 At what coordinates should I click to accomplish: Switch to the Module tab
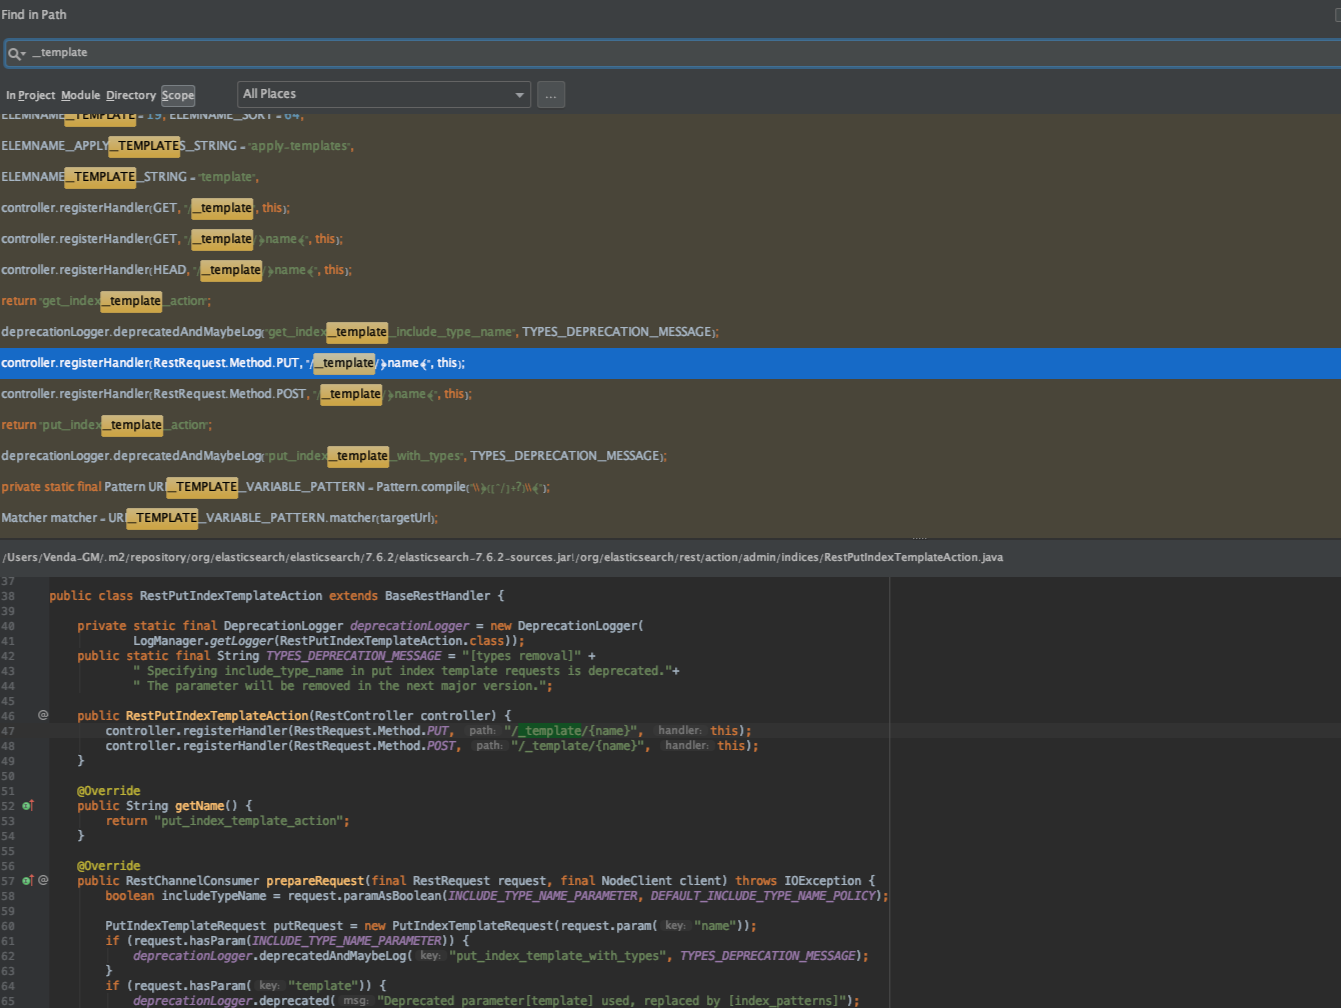click(x=80, y=96)
